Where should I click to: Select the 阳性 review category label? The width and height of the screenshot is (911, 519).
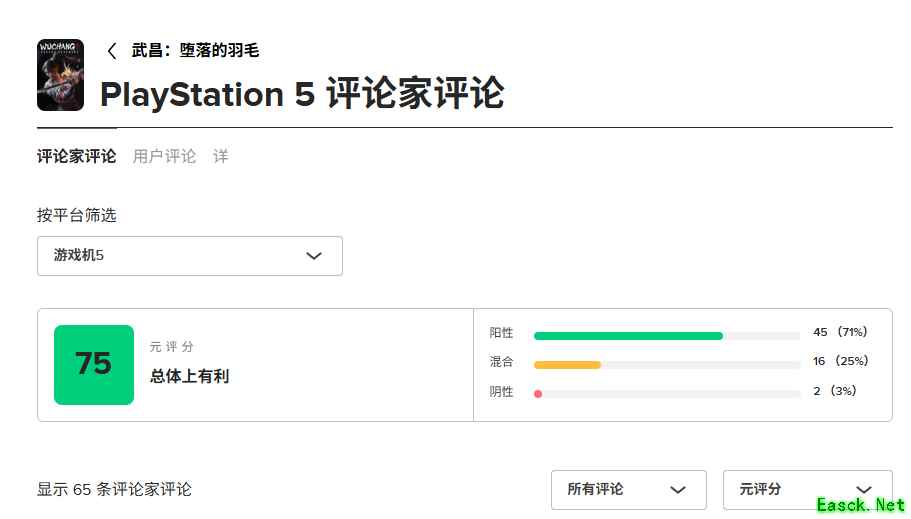coord(501,333)
